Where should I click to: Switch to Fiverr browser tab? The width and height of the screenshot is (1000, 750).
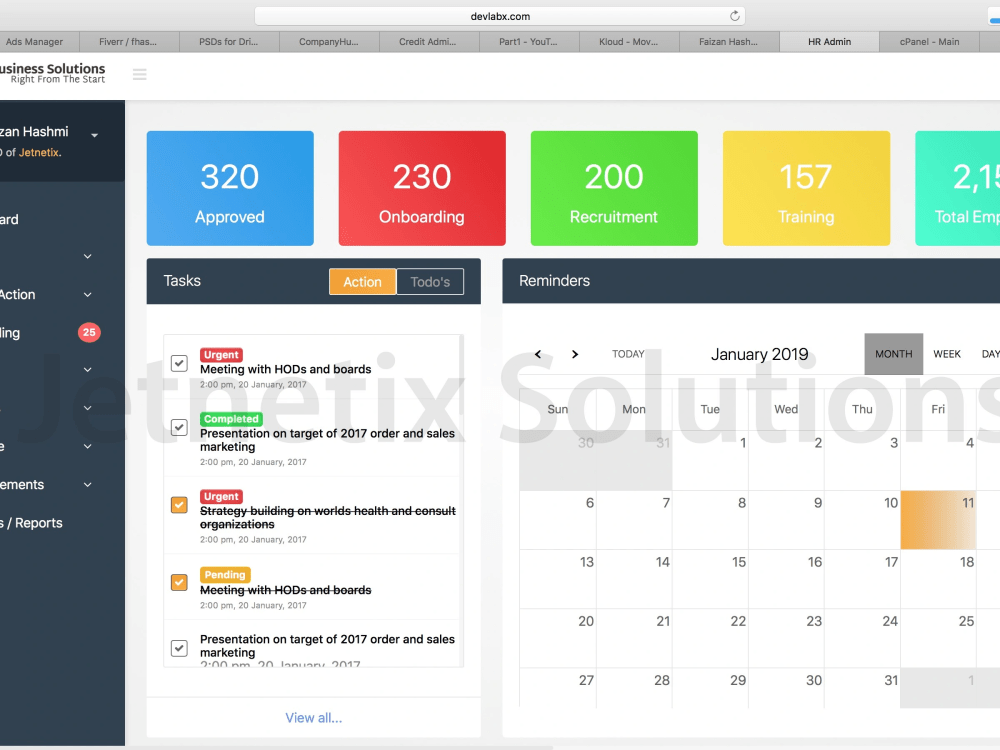(128, 41)
